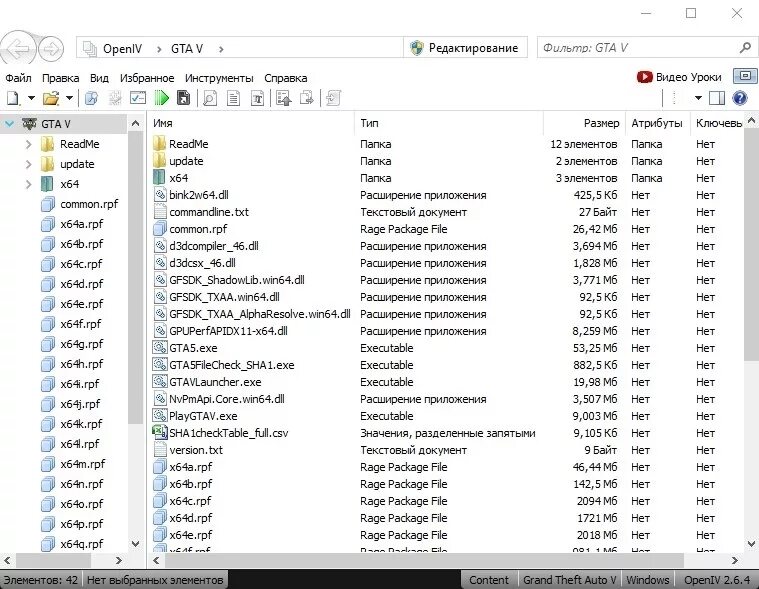Viewport: 759px width, 589px height.
Task: Click the pages with right-arrow export icon
Action: (307, 98)
